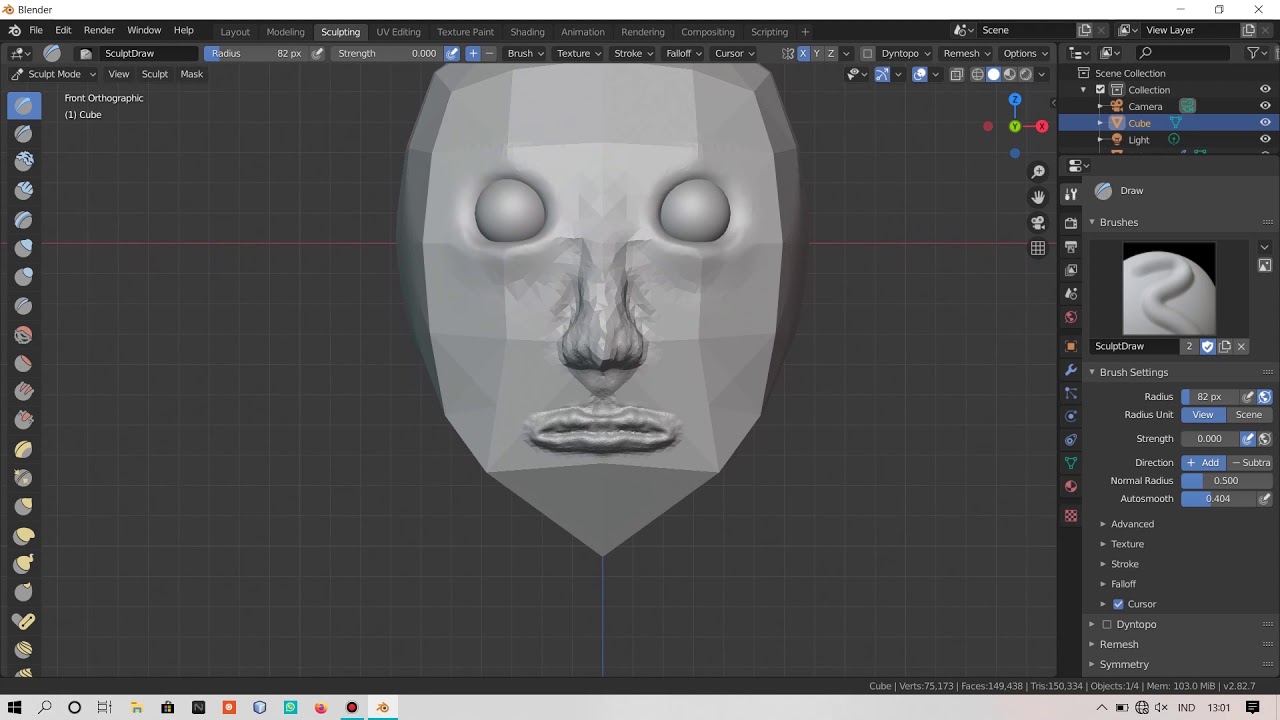Switch to perspective/orthographic grid gizmo
This screenshot has height=720, width=1280.
point(1038,248)
